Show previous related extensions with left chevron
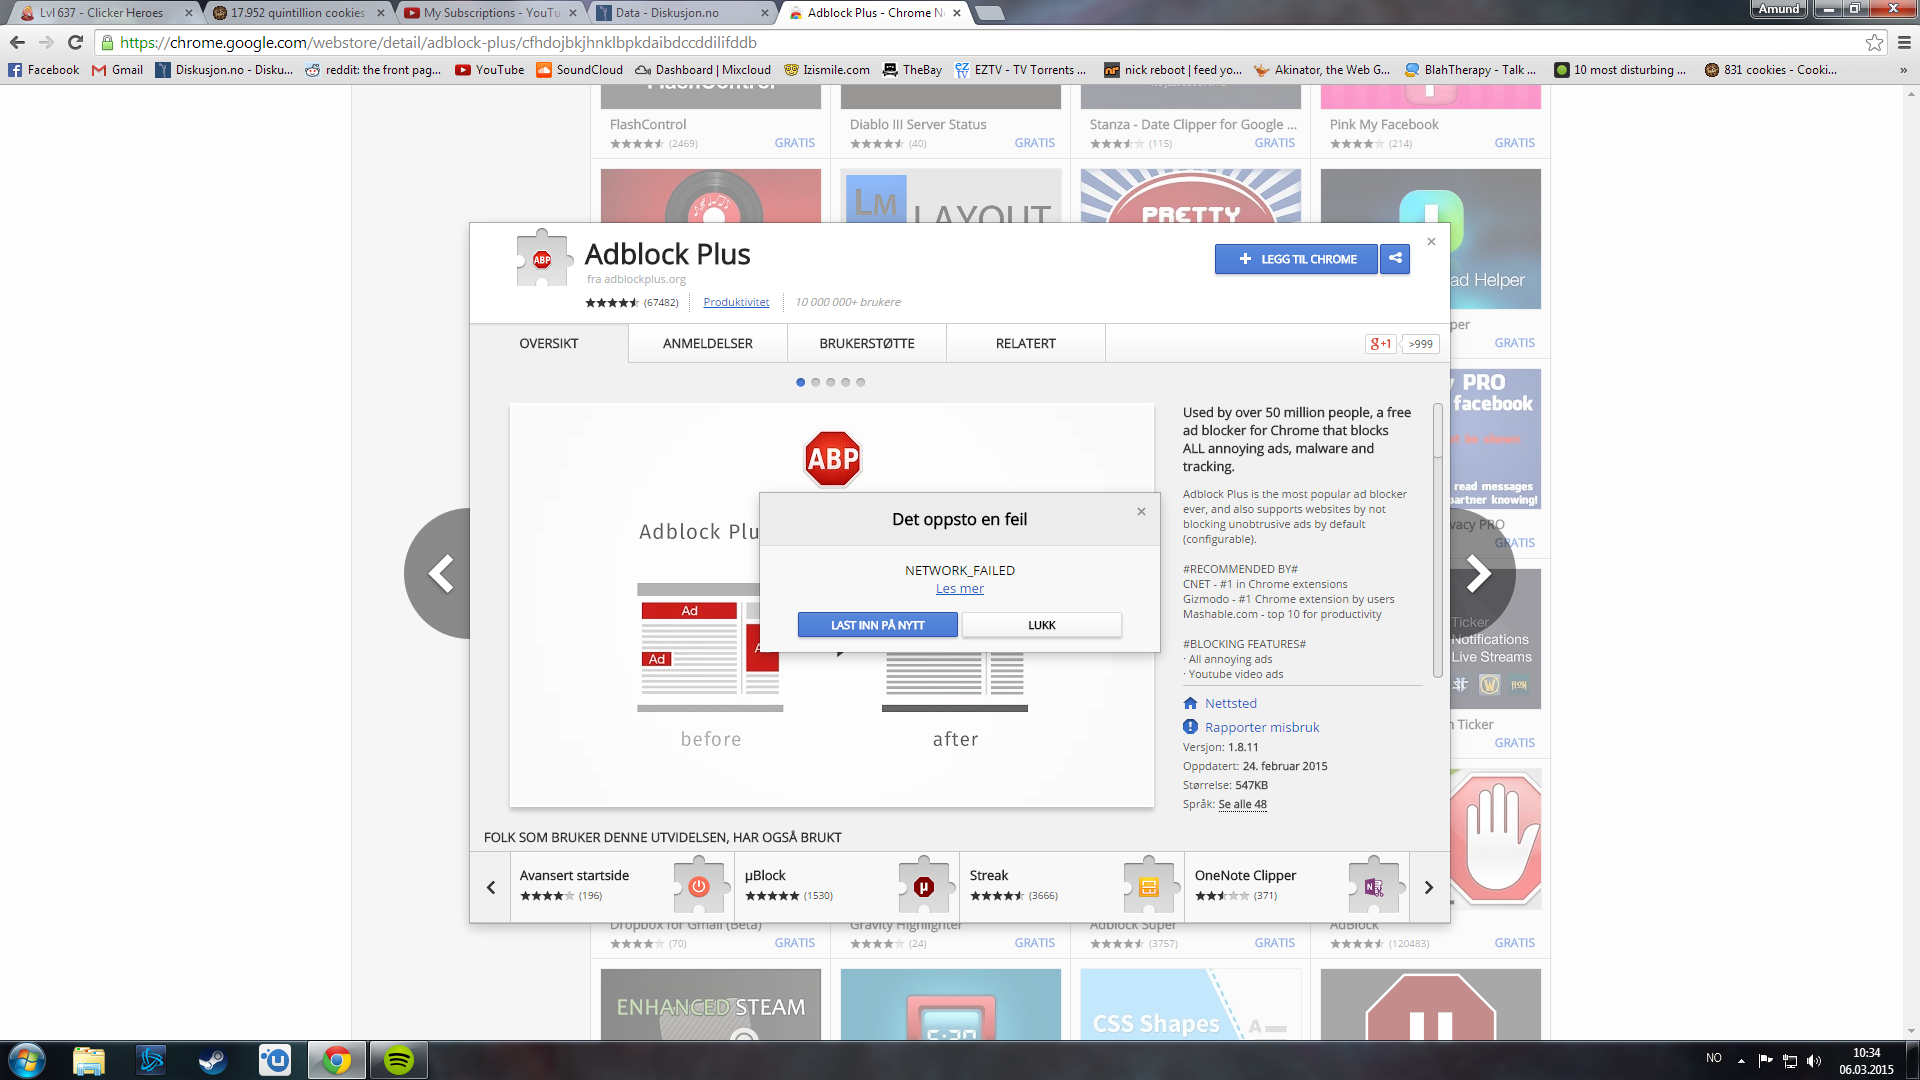The height and width of the screenshot is (1080, 1920). (491, 887)
